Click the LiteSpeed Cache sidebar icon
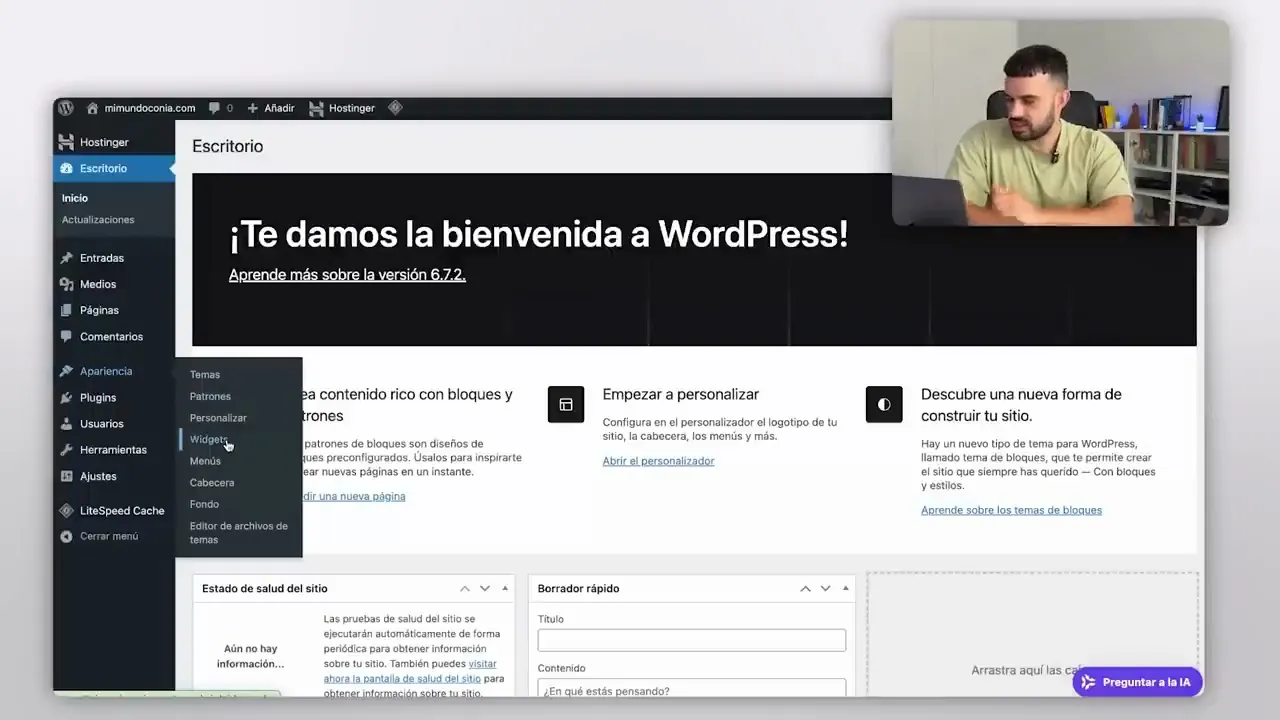The height and width of the screenshot is (720, 1280). [66, 510]
